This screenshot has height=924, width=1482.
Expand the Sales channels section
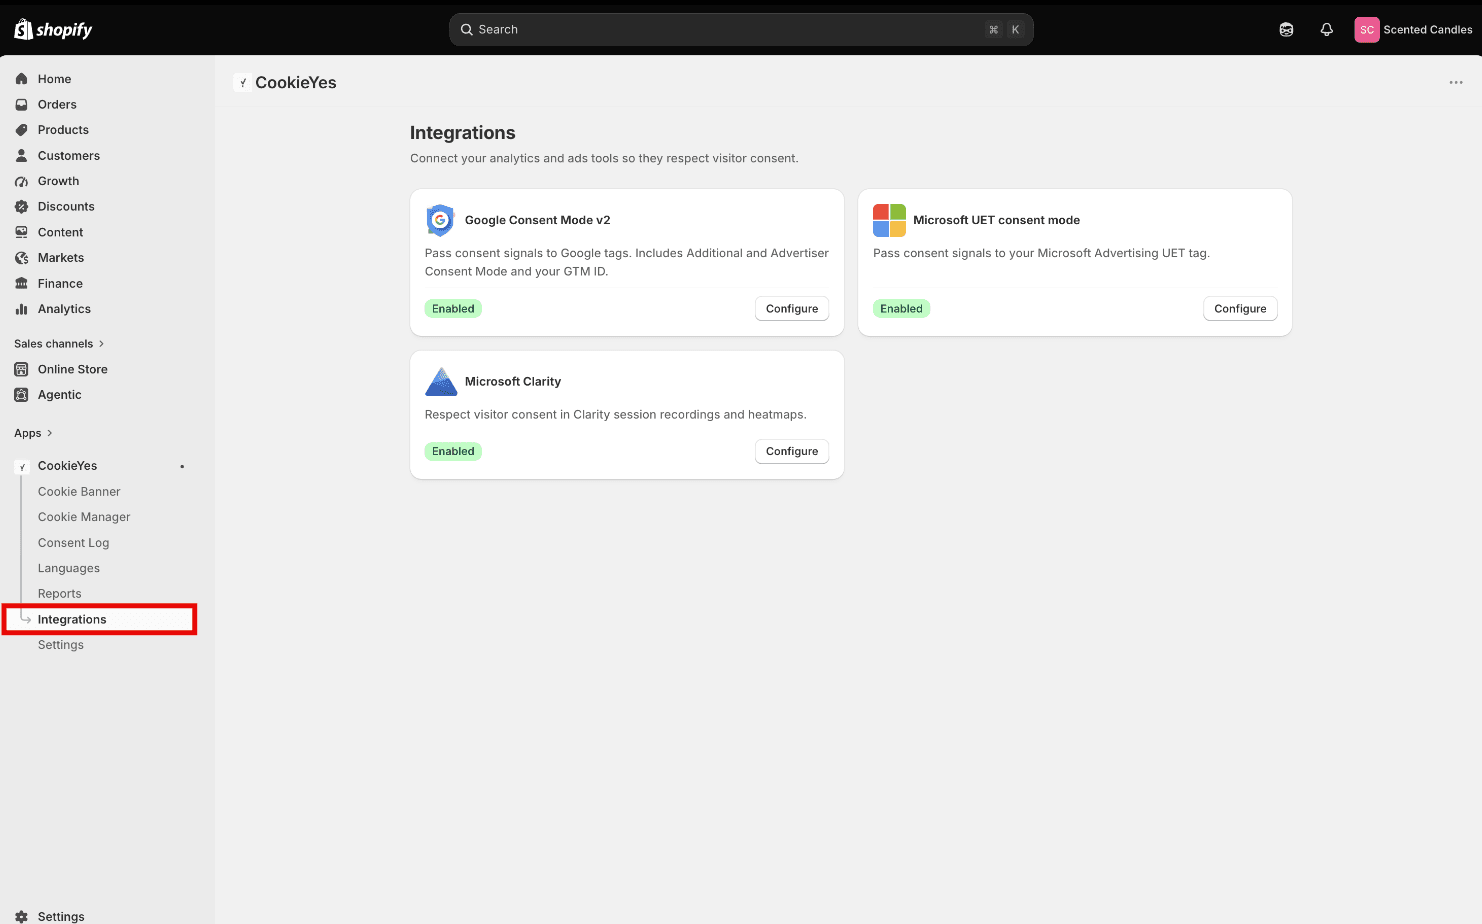pos(59,344)
